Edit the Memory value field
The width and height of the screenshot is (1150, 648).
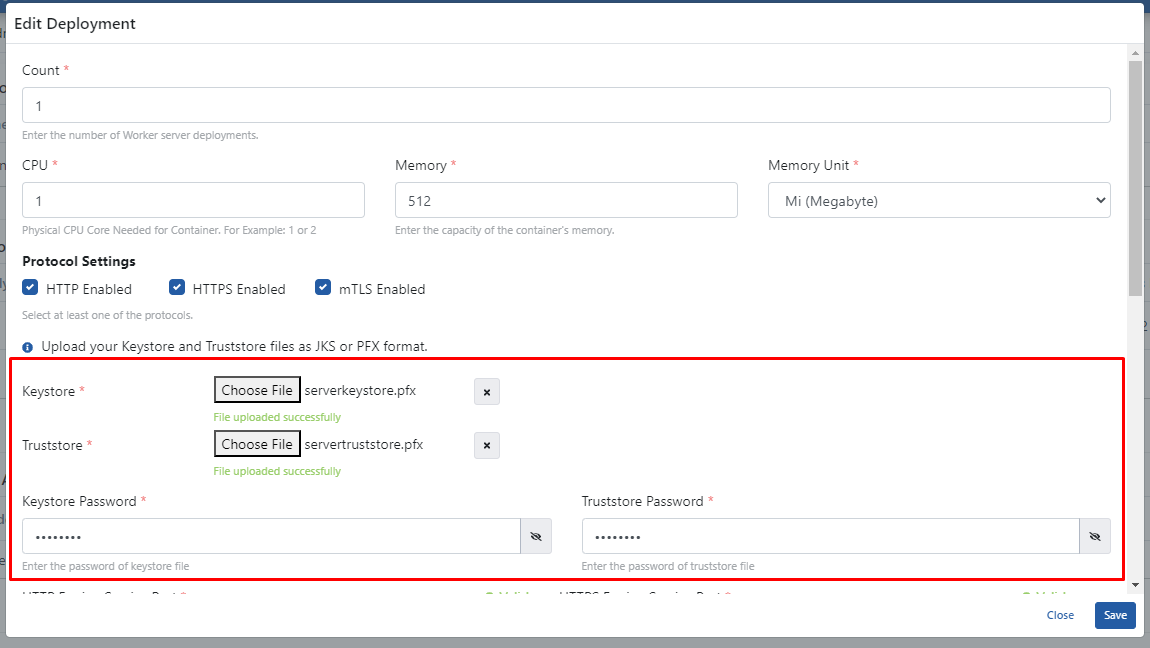point(566,201)
